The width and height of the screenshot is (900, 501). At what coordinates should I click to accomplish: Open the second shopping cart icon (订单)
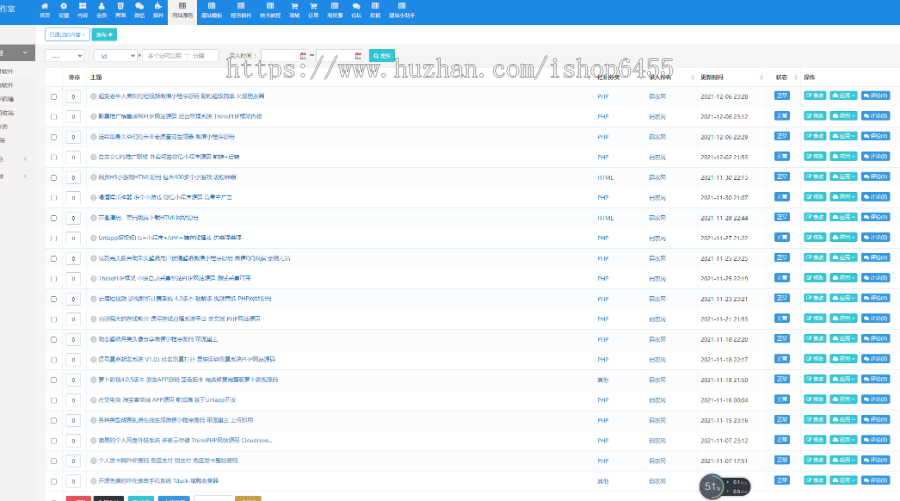tap(313, 10)
